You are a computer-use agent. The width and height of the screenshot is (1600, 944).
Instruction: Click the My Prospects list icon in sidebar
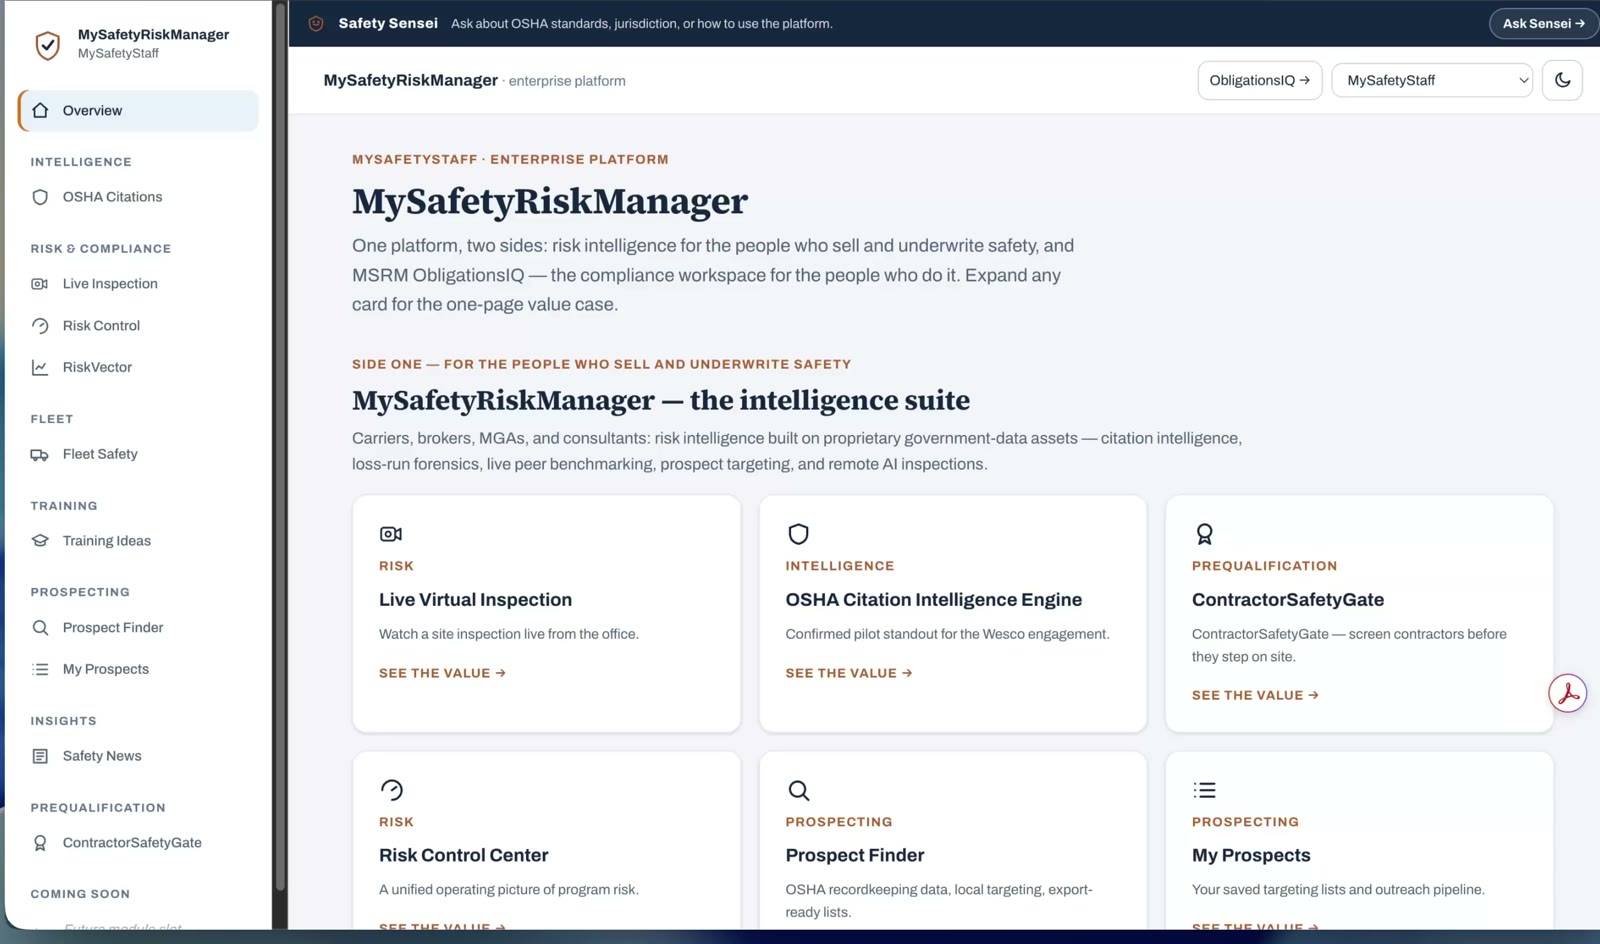pos(40,669)
